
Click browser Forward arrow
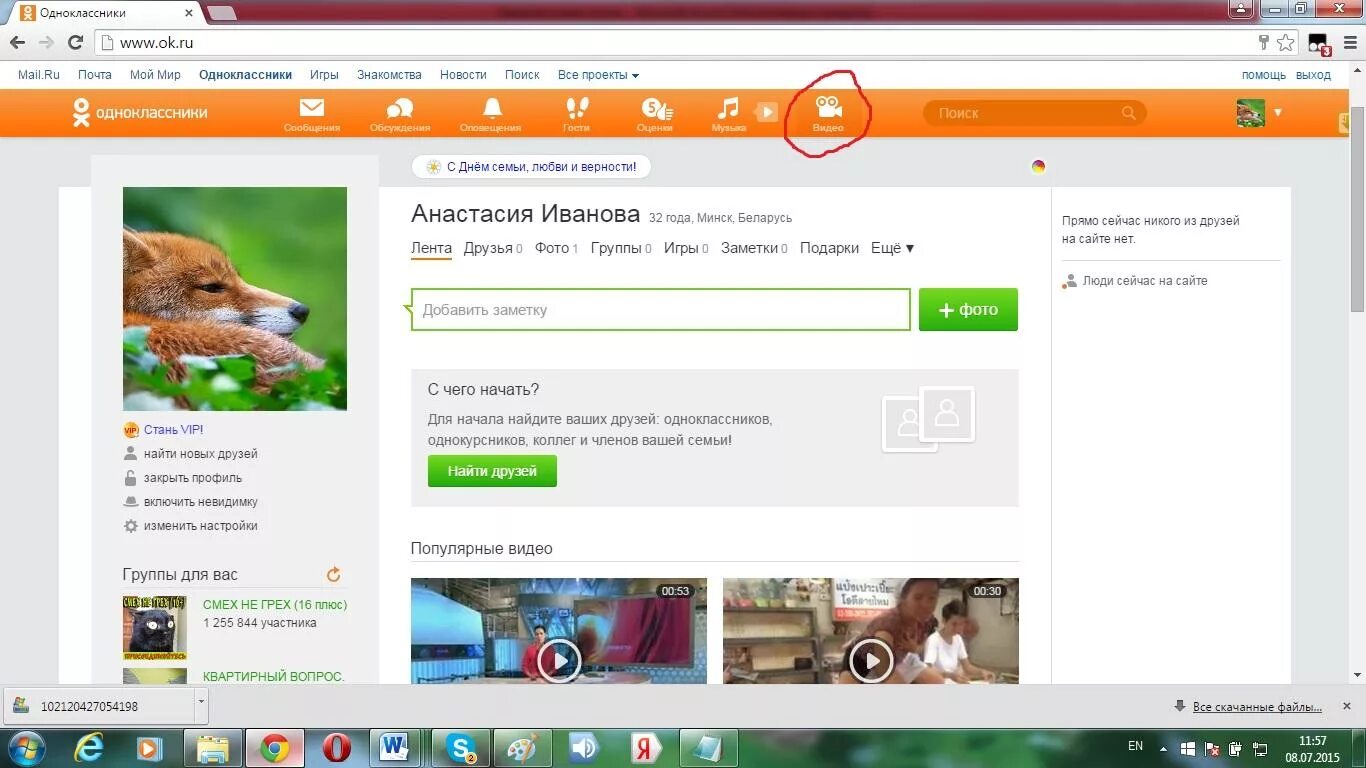tap(46, 43)
